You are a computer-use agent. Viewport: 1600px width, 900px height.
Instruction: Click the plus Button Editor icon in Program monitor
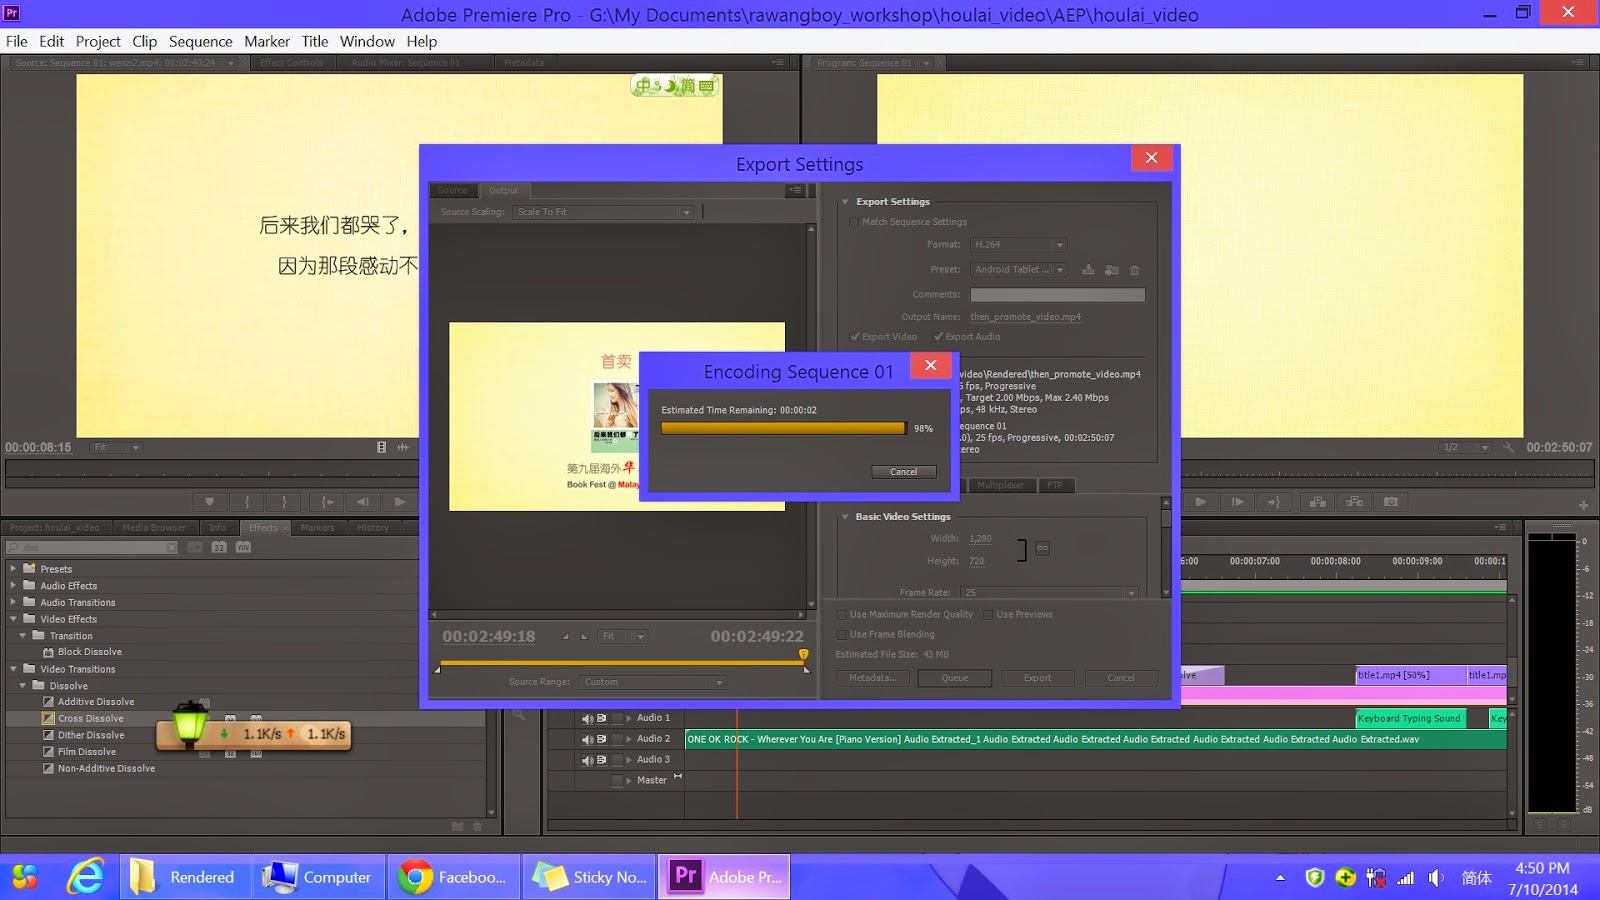(x=1583, y=505)
